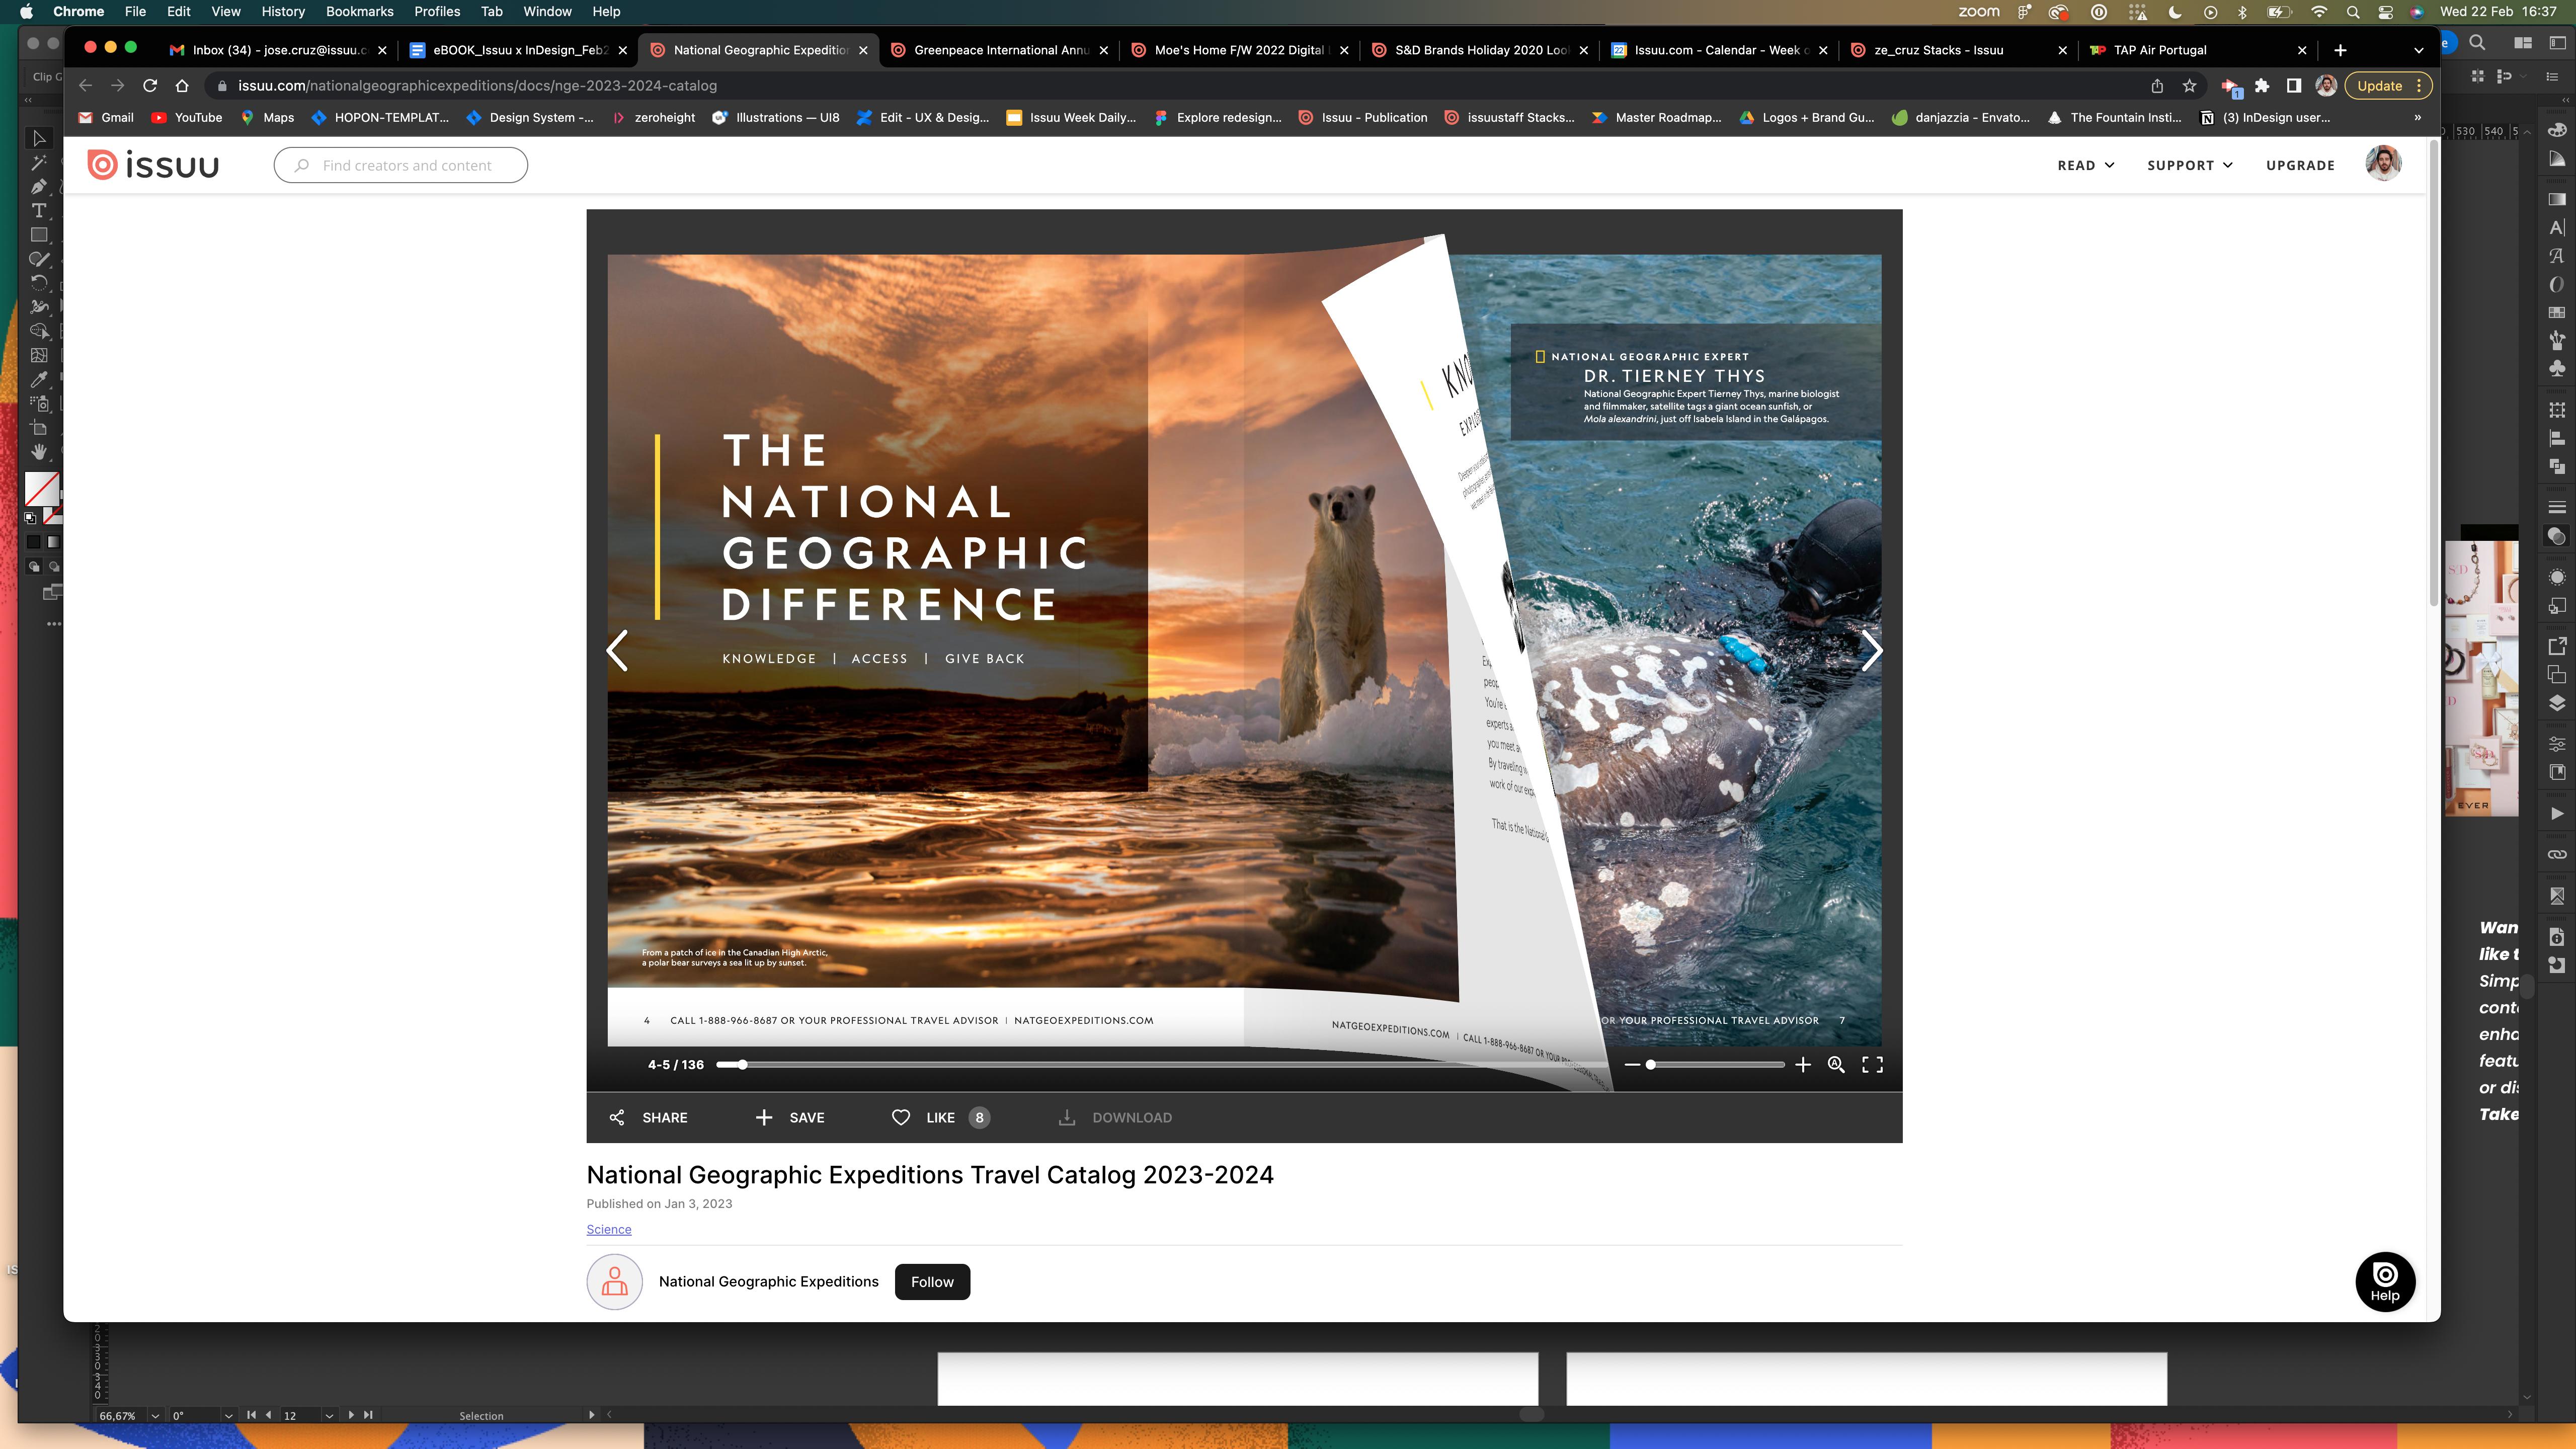The height and width of the screenshot is (1449, 2576).
Task: Open the tab search chevron in Chrome
Action: tap(2418, 50)
